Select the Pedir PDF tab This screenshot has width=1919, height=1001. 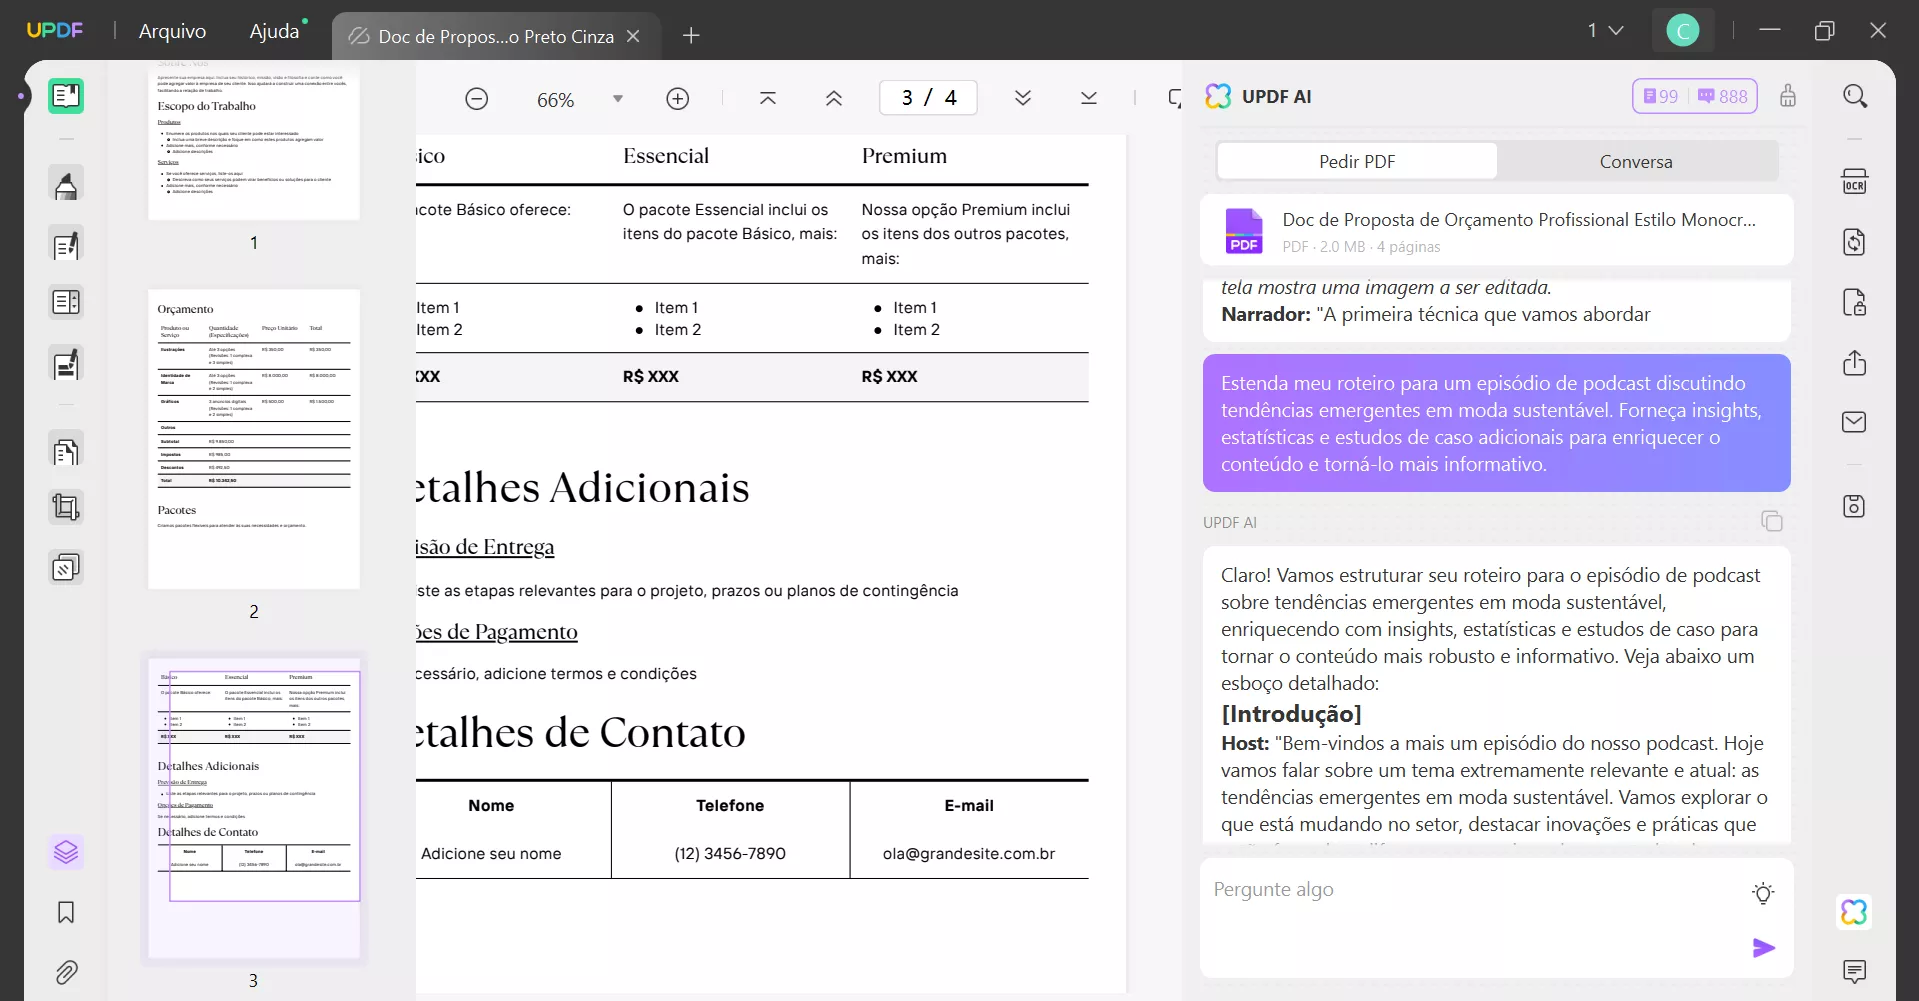point(1356,161)
